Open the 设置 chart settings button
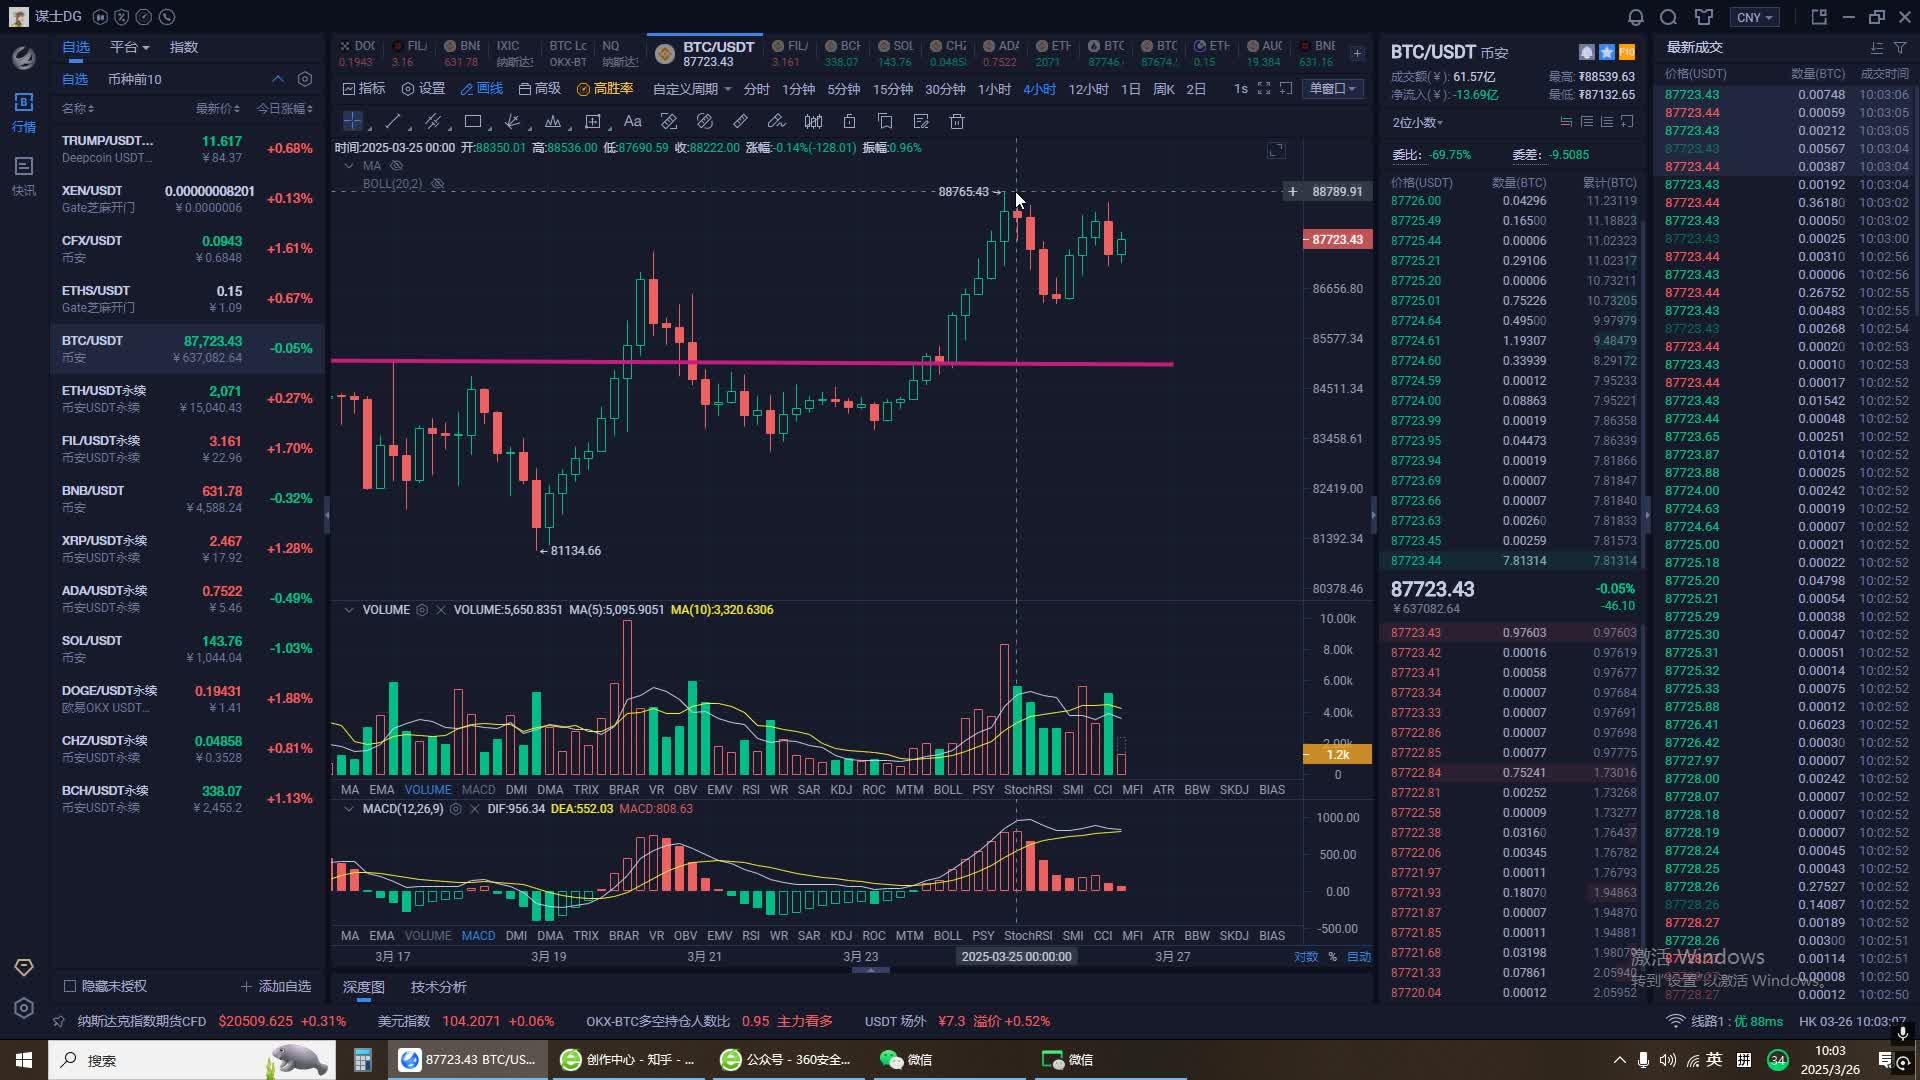 (x=423, y=89)
